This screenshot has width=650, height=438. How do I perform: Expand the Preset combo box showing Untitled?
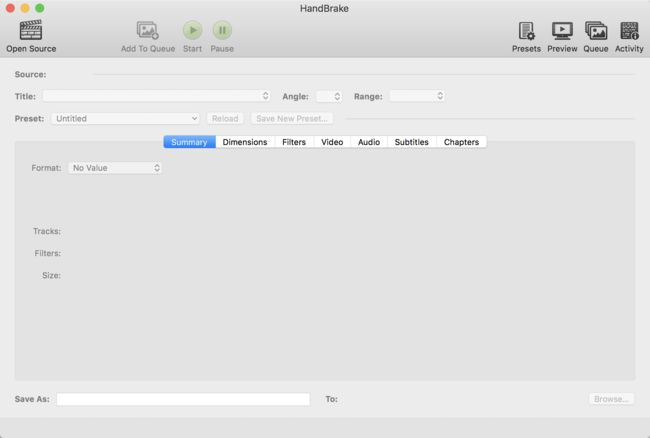click(x=125, y=119)
